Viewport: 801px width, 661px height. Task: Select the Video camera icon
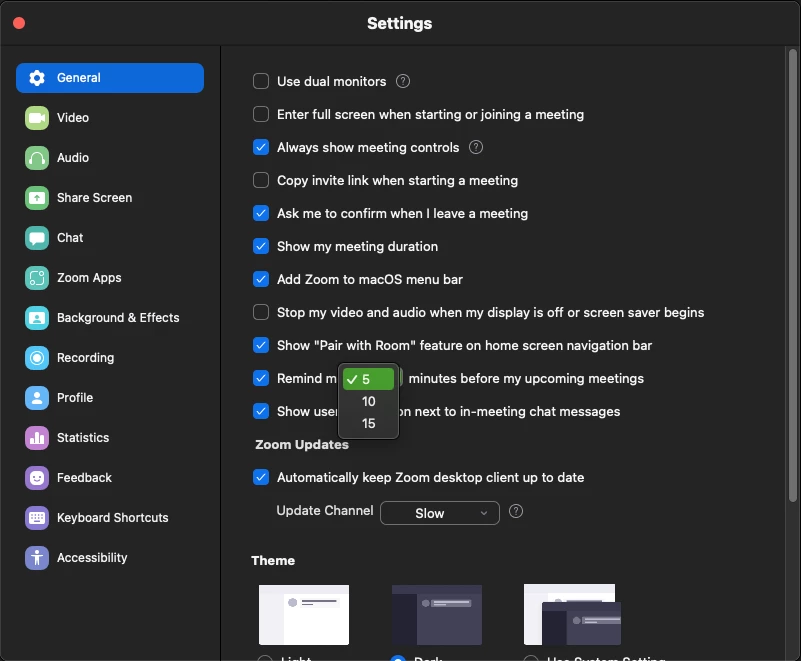tap(37, 118)
